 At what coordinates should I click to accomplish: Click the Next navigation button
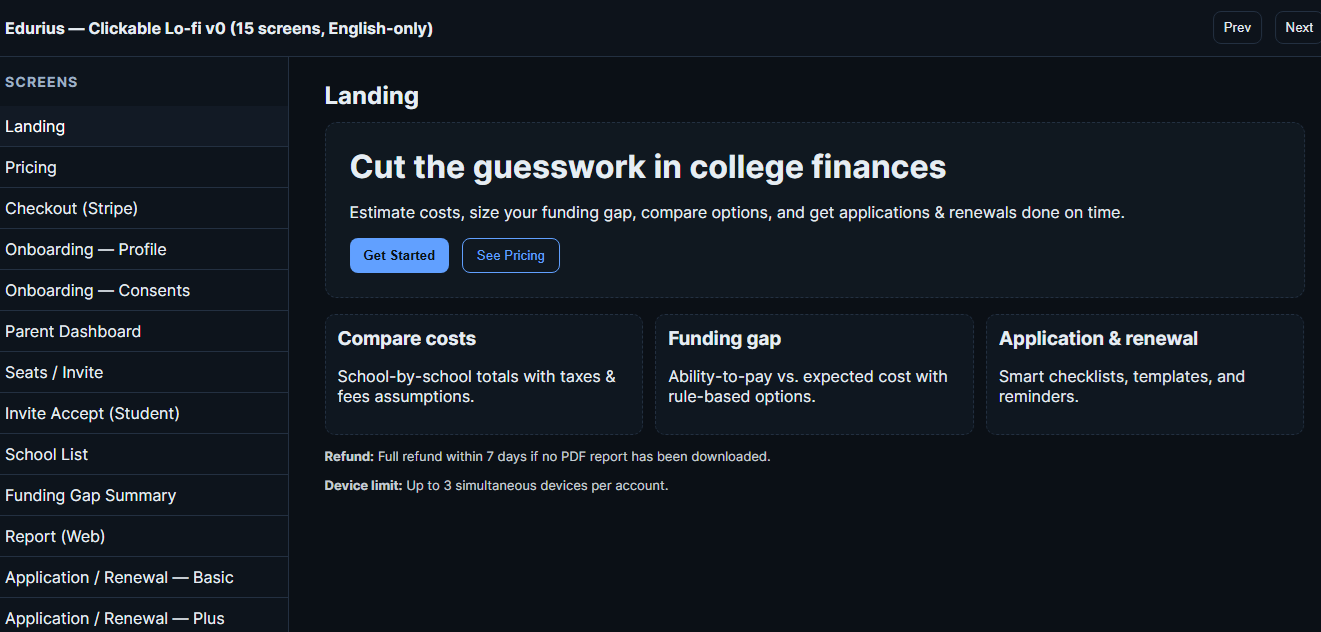[x=1298, y=28]
